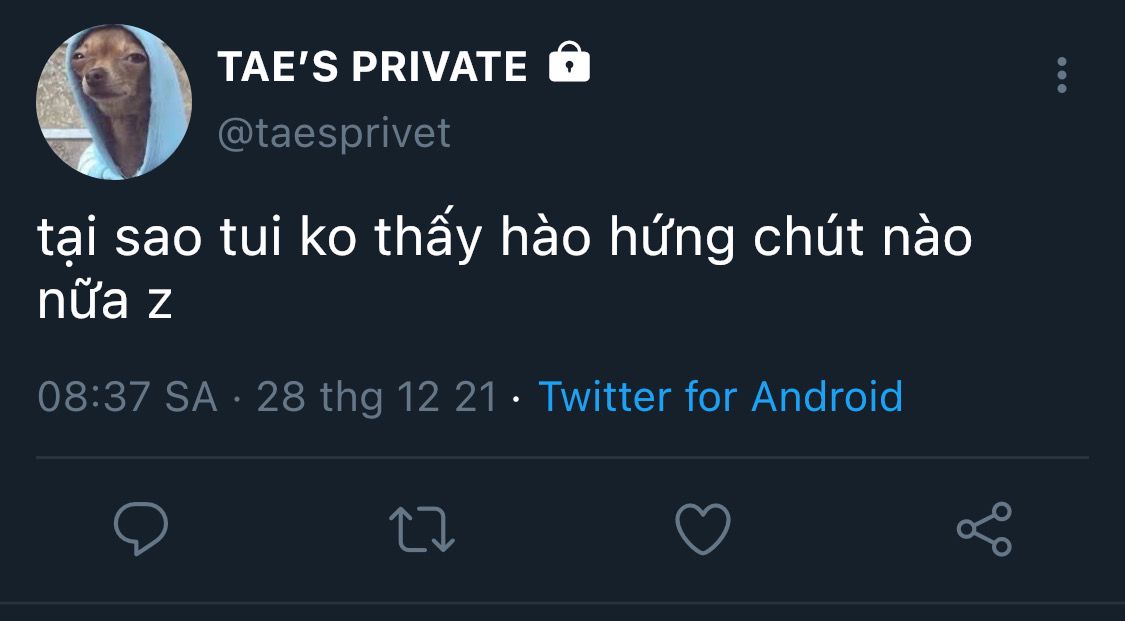Click the words "chút nào" in the tweet
The image size is (1125, 621).
point(863,241)
